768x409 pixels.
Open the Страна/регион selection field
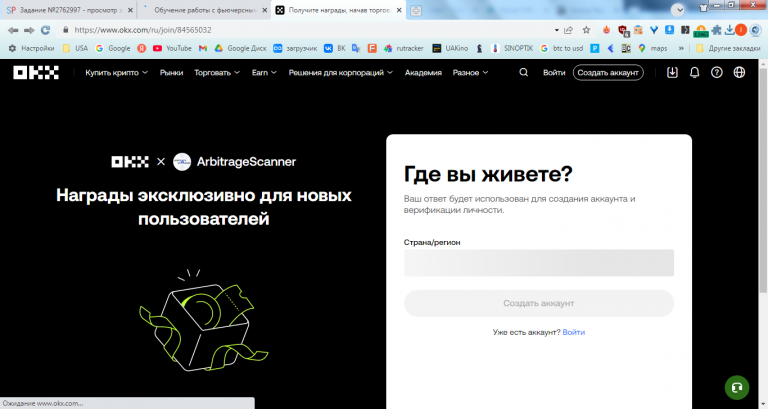click(x=539, y=263)
